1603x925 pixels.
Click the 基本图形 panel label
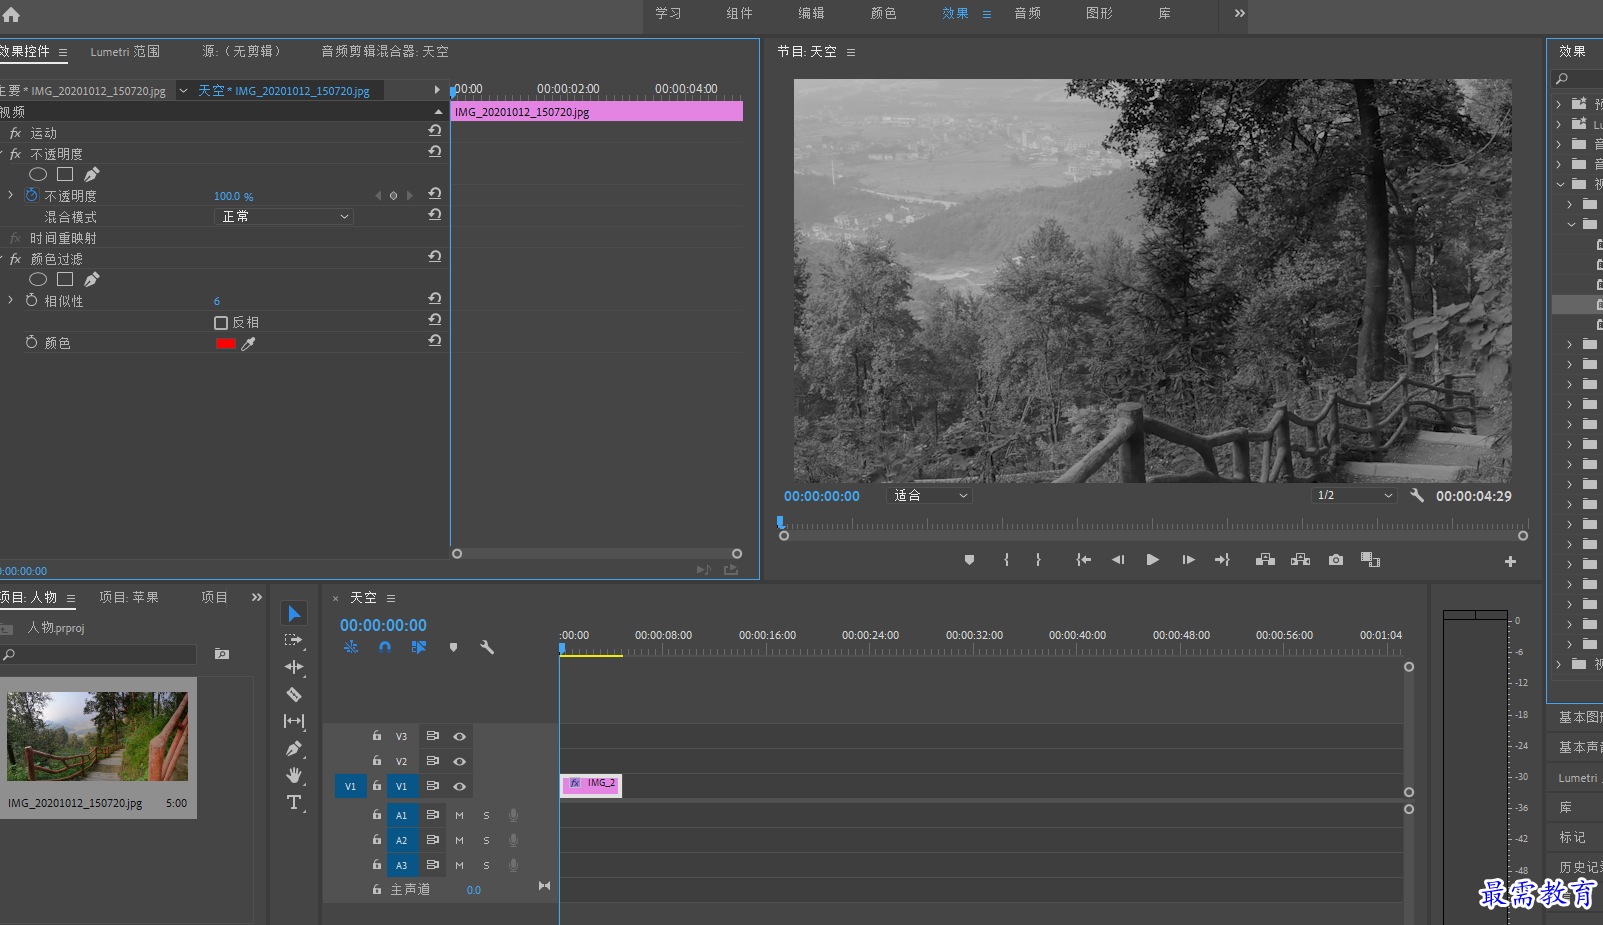[x=1580, y=717]
